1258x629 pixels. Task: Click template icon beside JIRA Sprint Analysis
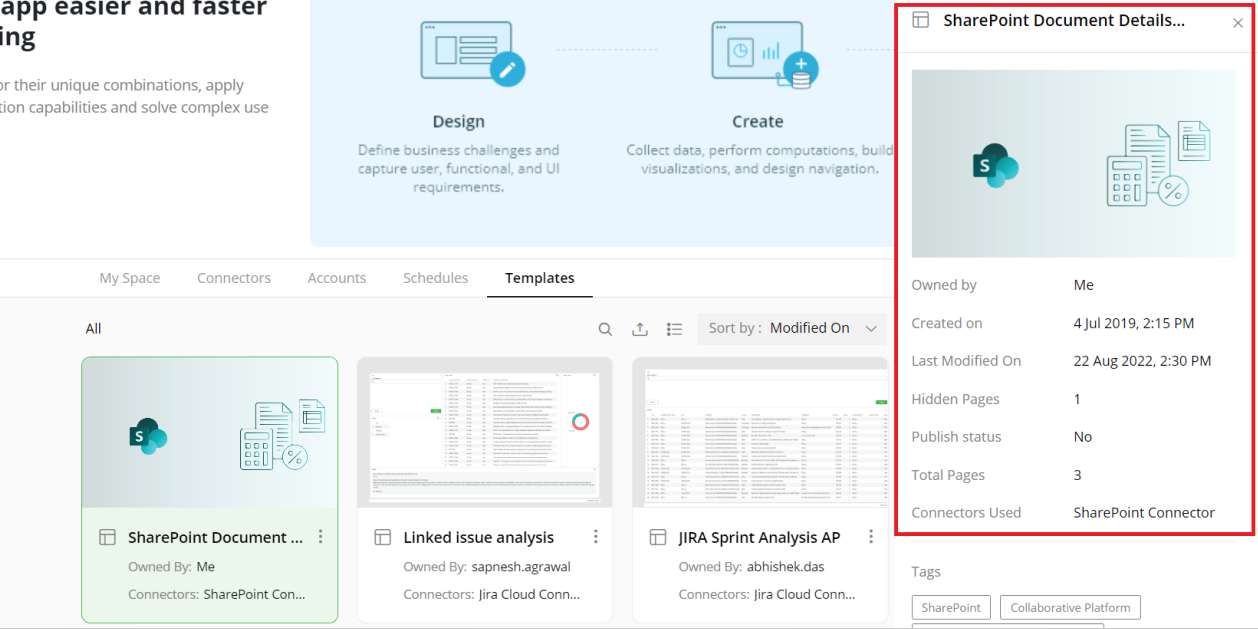(658, 537)
